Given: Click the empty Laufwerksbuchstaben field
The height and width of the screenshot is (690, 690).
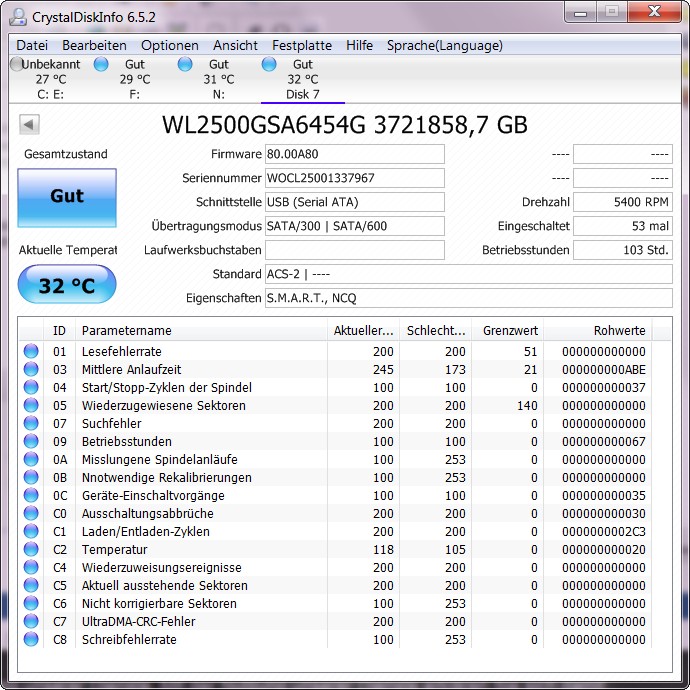Looking at the screenshot, I should 355,250.
